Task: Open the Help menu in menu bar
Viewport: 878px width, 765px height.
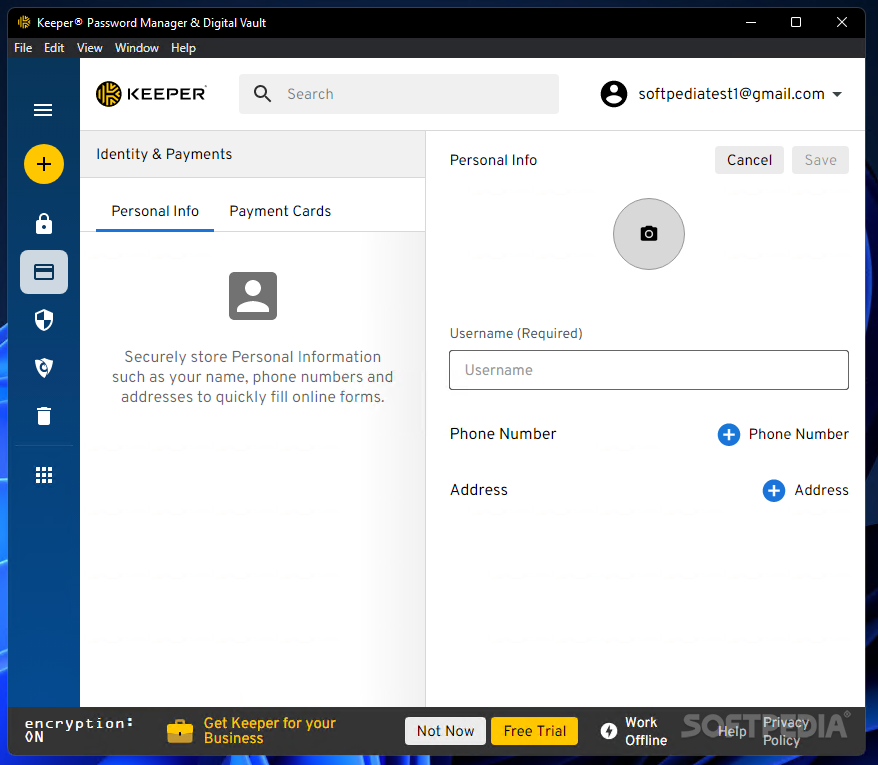Action: 183,48
